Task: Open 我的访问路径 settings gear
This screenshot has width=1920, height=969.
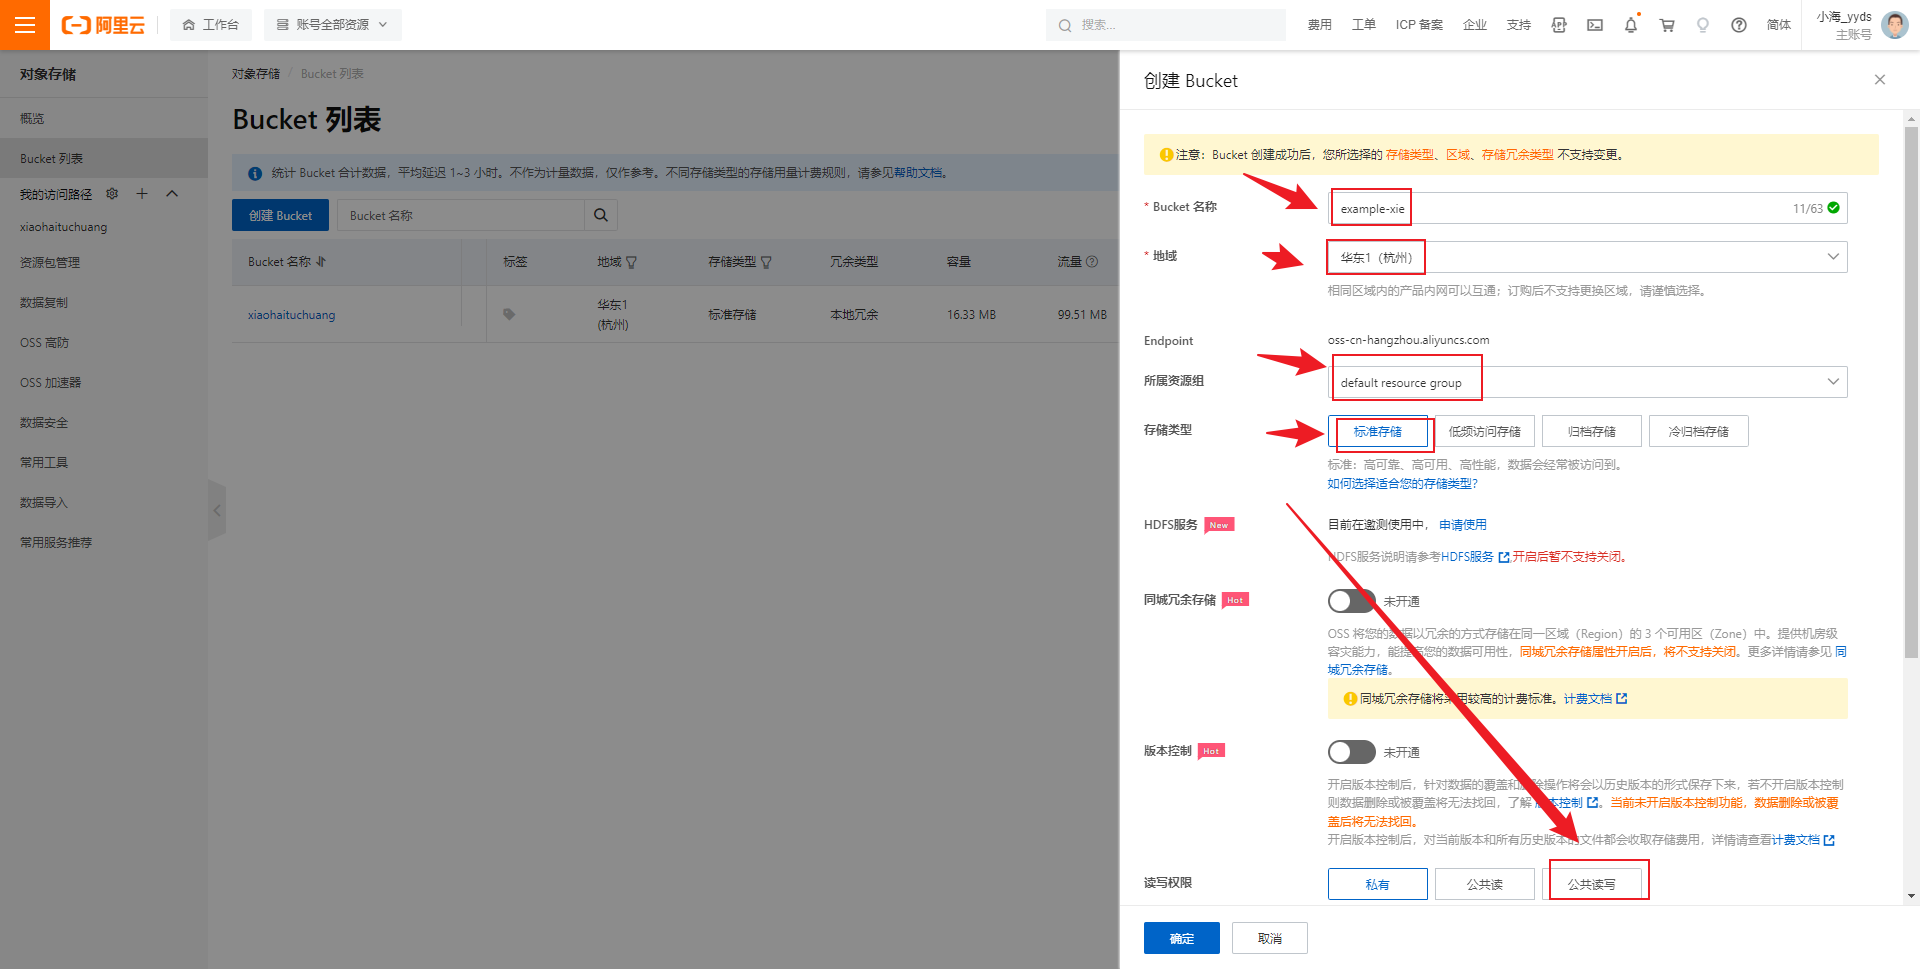Action: (112, 193)
